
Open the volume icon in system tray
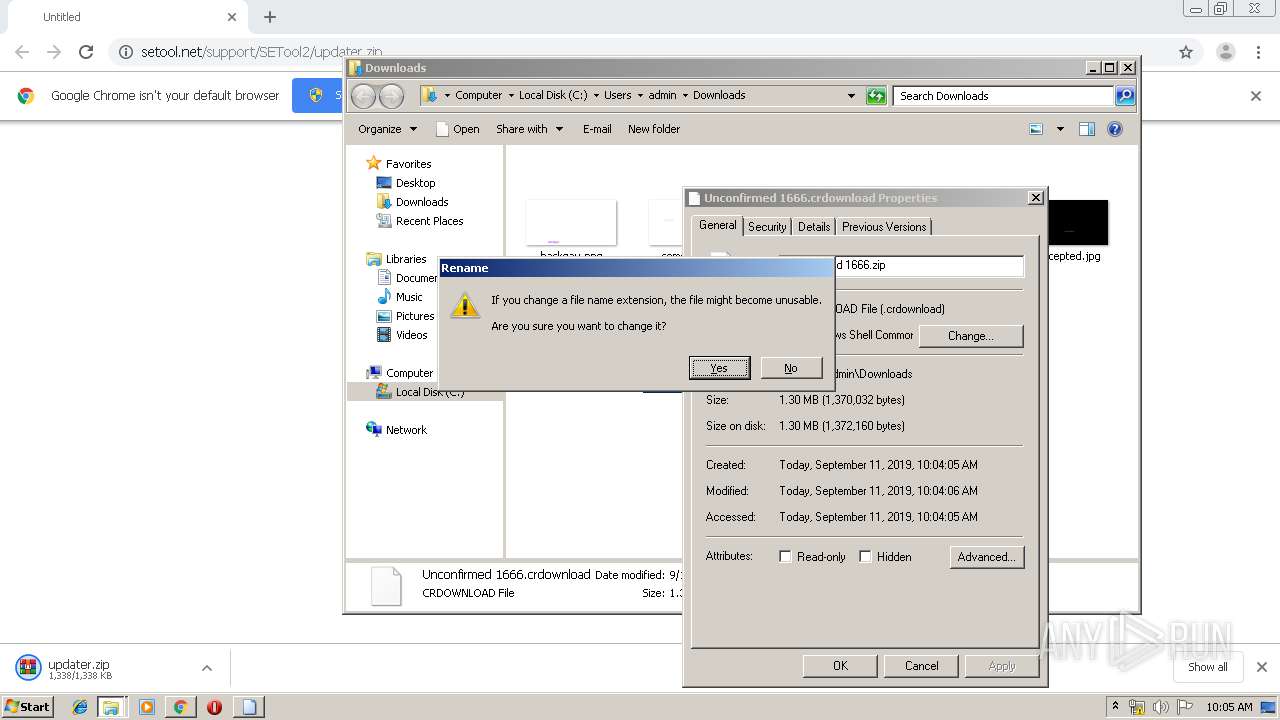pos(1160,707)
